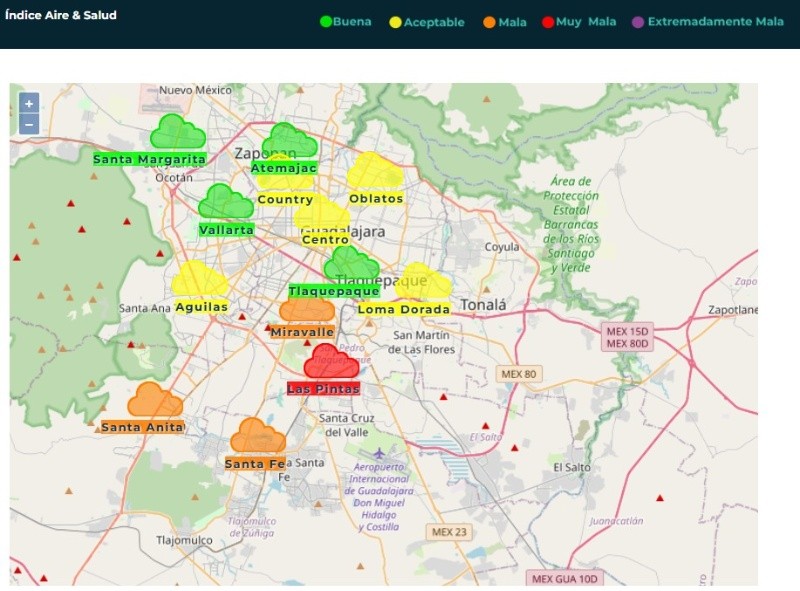Viewport: 800px width, 591px height.
Task: Click the Índice Aire & Salud title
Action: pos(61,16)
